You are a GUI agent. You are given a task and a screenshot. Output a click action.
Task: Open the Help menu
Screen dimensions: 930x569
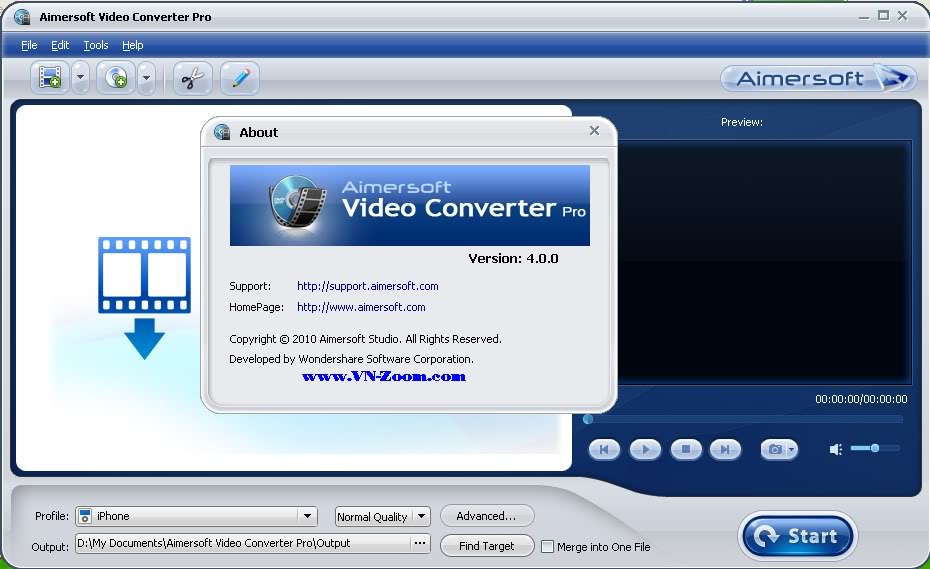[x=132, y=45]
